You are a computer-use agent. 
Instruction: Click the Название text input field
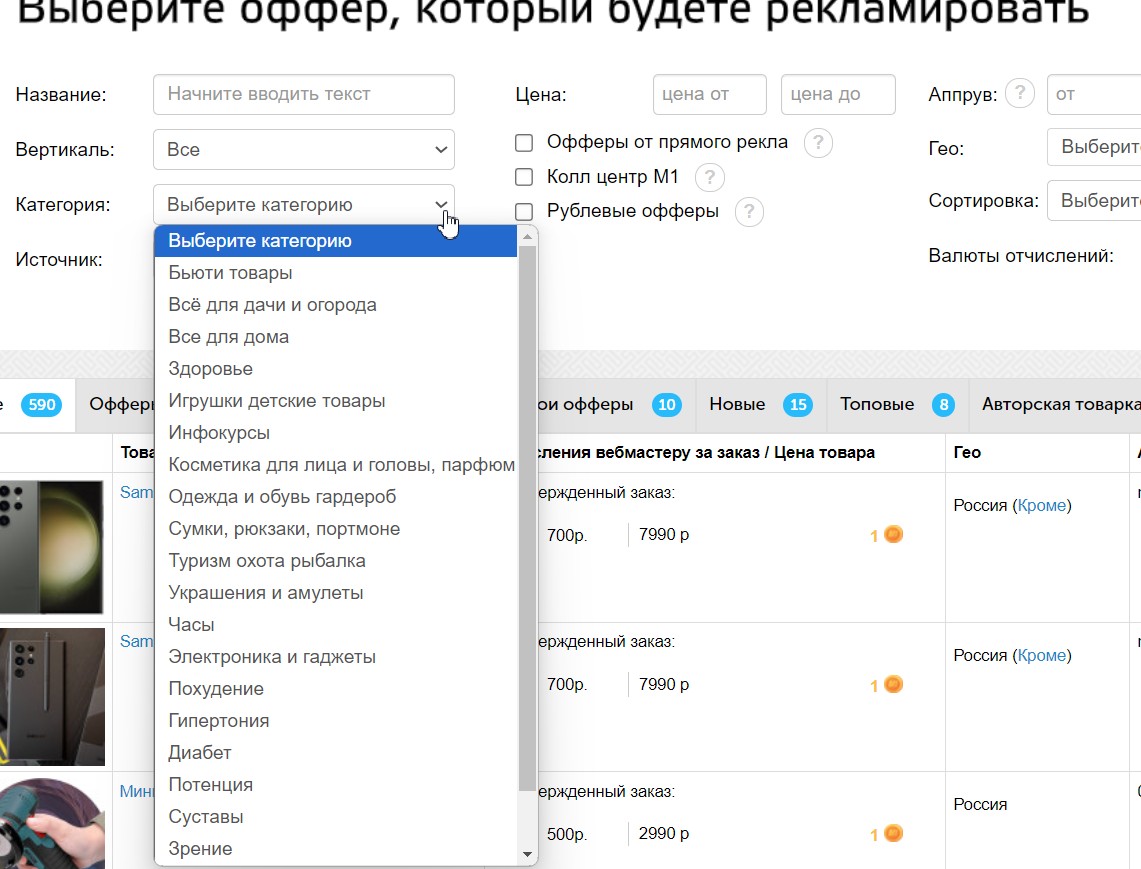303,95
